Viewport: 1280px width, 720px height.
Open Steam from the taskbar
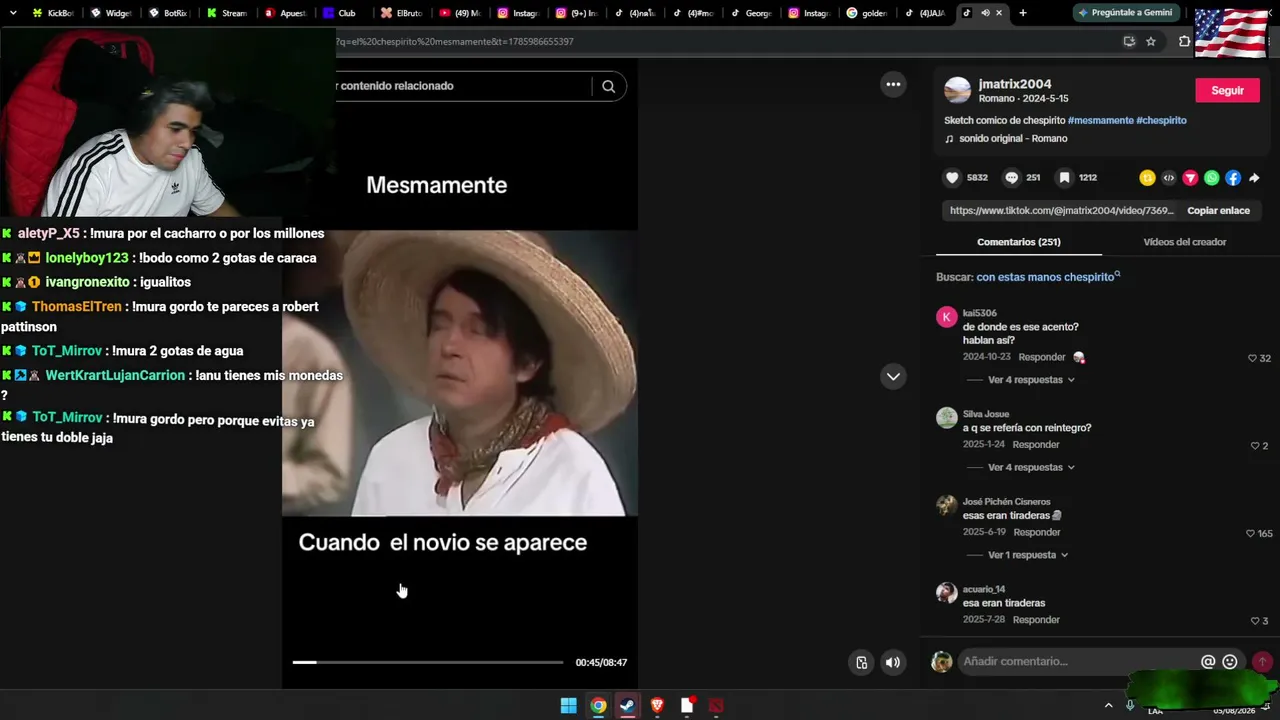pyautogui.click(x=627, y=706)
